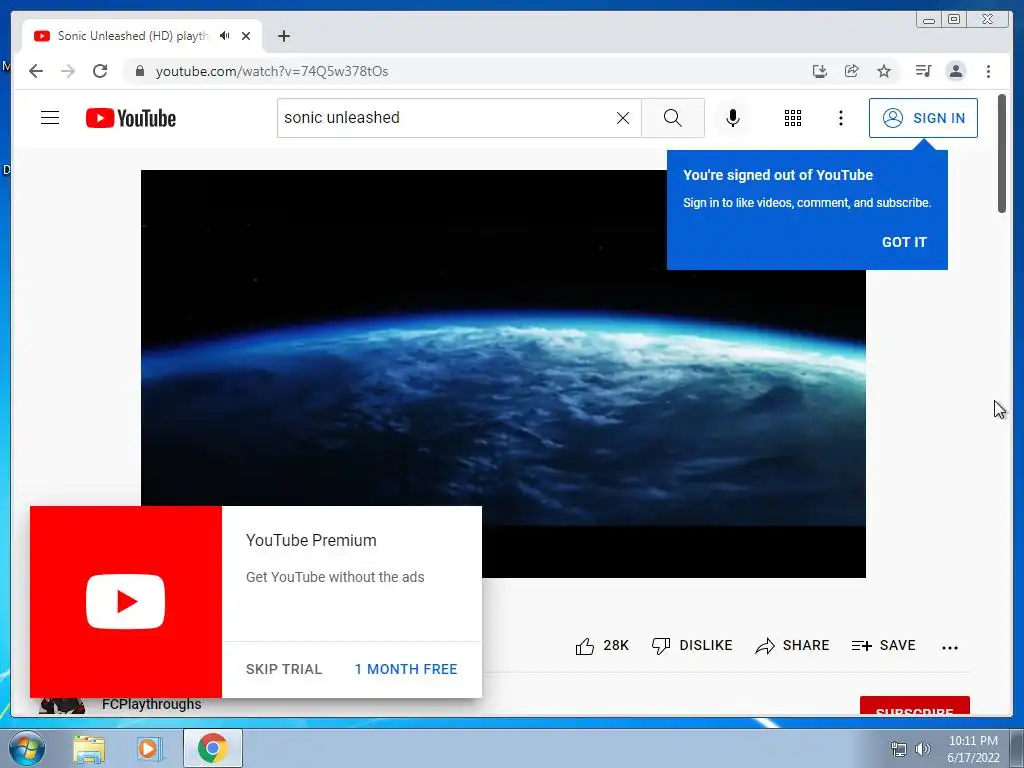Open Chrome media control icon

923,71
